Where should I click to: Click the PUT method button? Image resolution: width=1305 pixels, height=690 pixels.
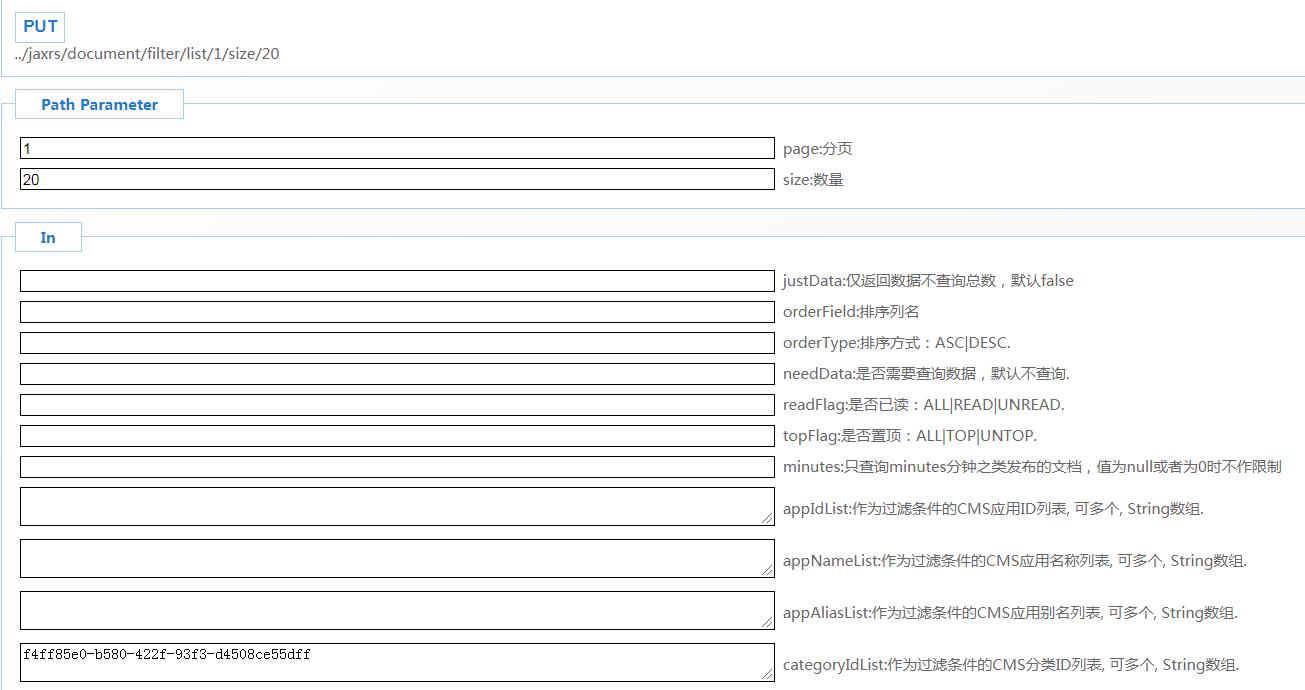pyautogui.click(x=41, y=27)
